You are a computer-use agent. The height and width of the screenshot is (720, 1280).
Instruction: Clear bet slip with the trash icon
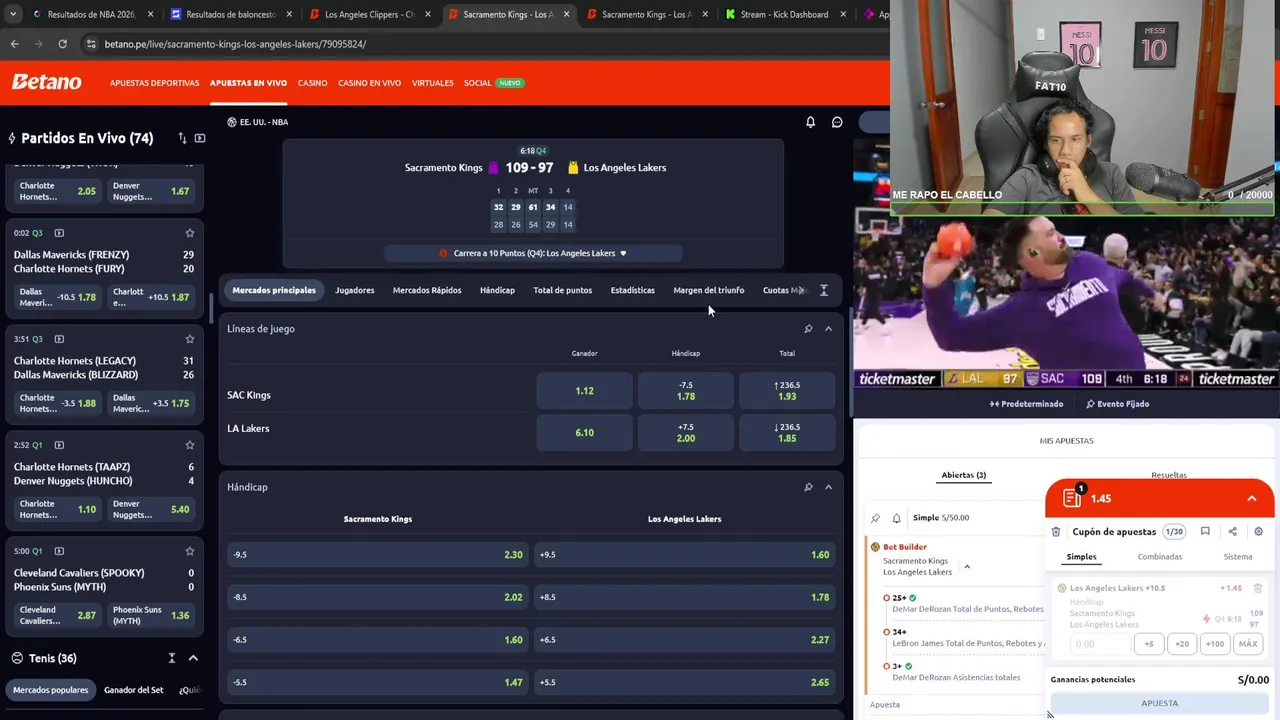coord(1056,532)
